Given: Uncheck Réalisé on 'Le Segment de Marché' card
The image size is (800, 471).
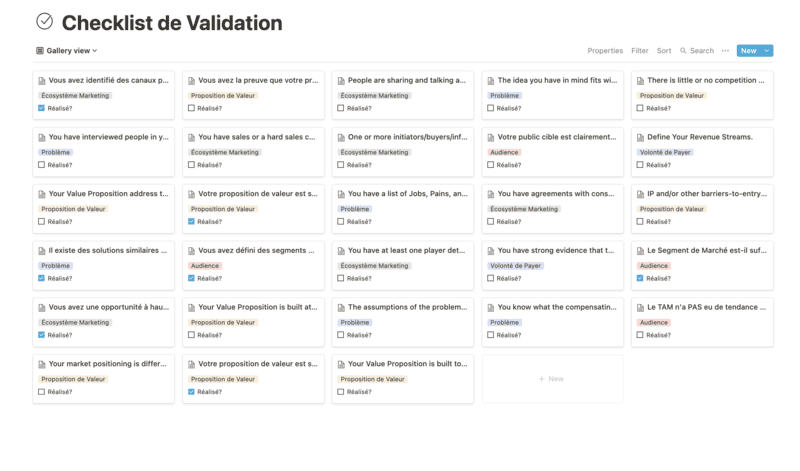Looking at the screenshot, I should tap(640, 278).
